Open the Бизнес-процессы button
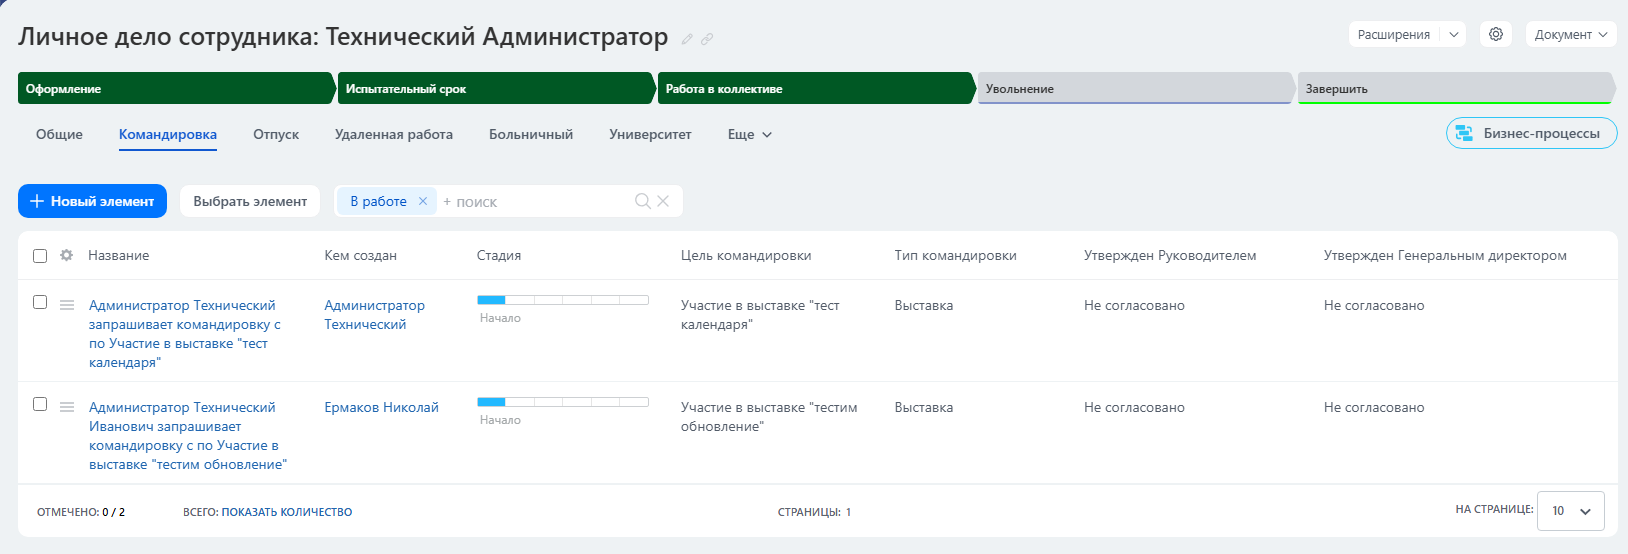The height and width of the screenshot is (554, 1628). click(1531, 133)
